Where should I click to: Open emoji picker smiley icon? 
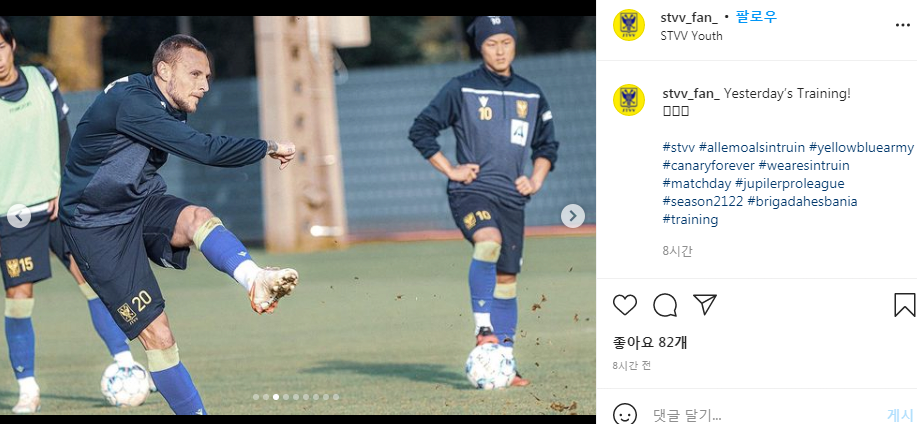point(625,415)
